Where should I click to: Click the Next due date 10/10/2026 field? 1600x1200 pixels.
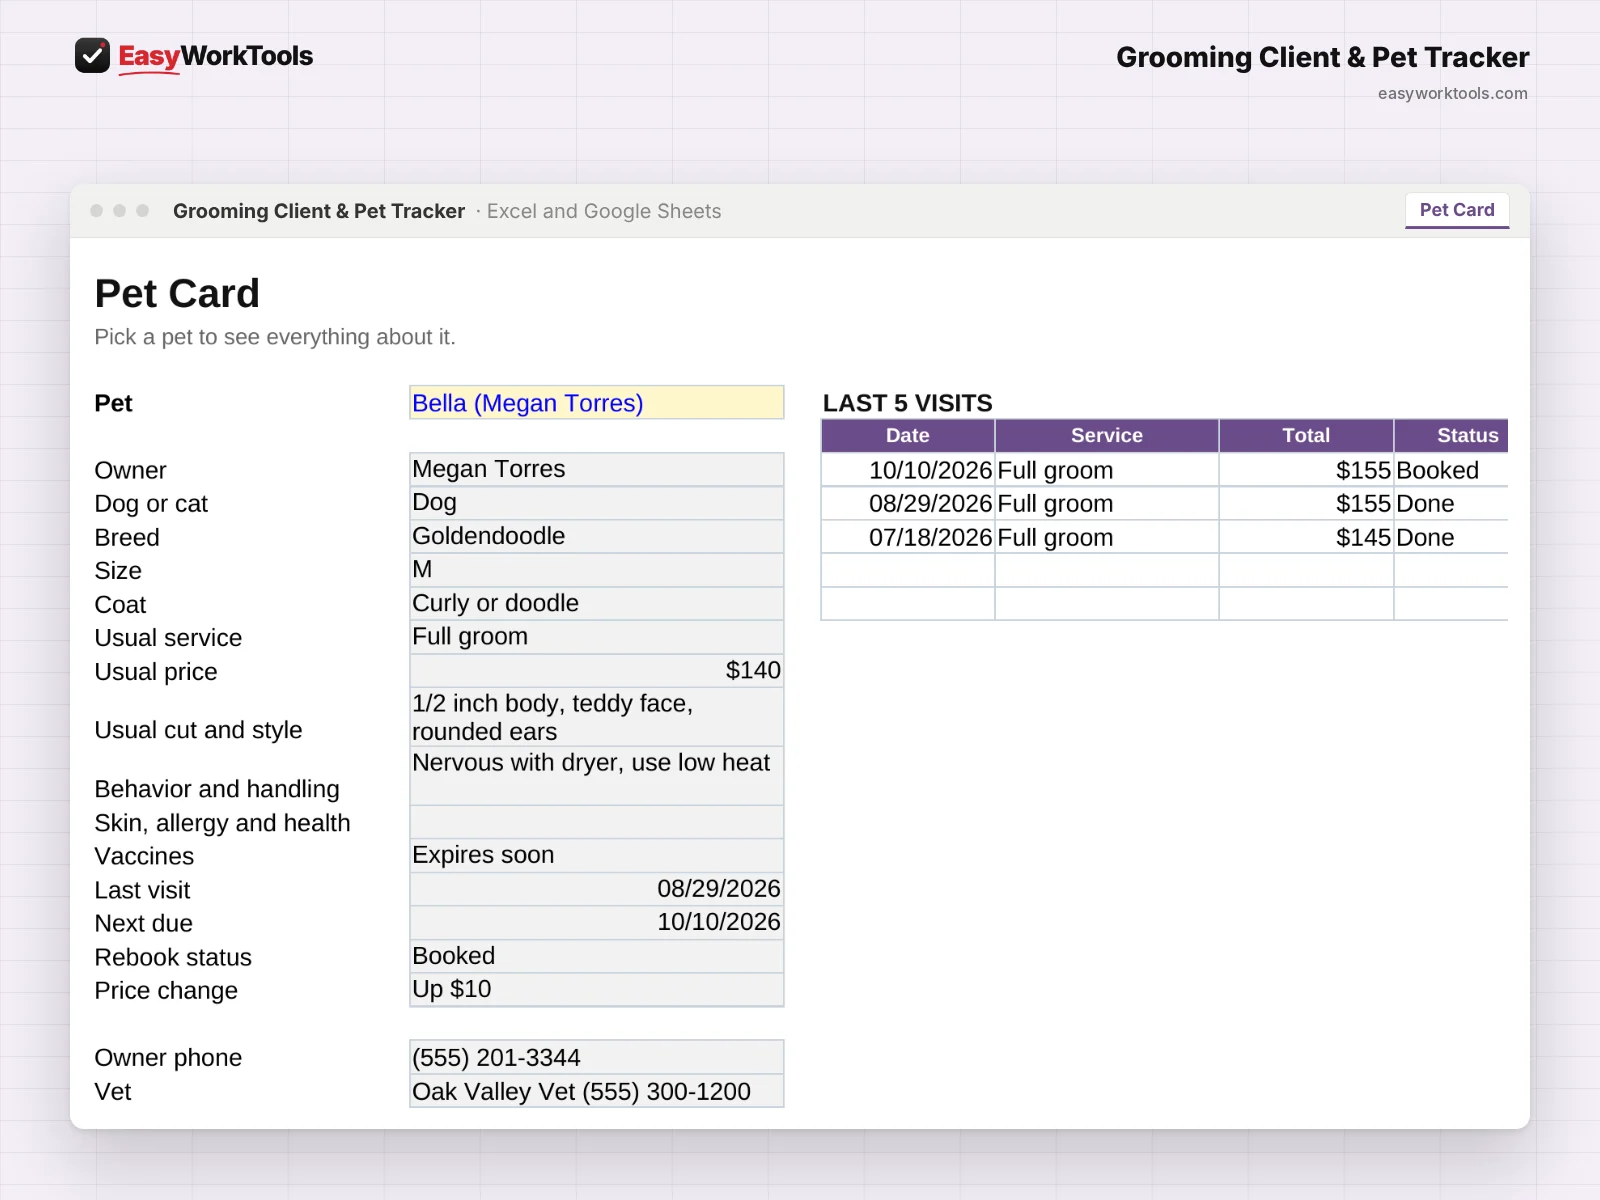pos(597,922)
